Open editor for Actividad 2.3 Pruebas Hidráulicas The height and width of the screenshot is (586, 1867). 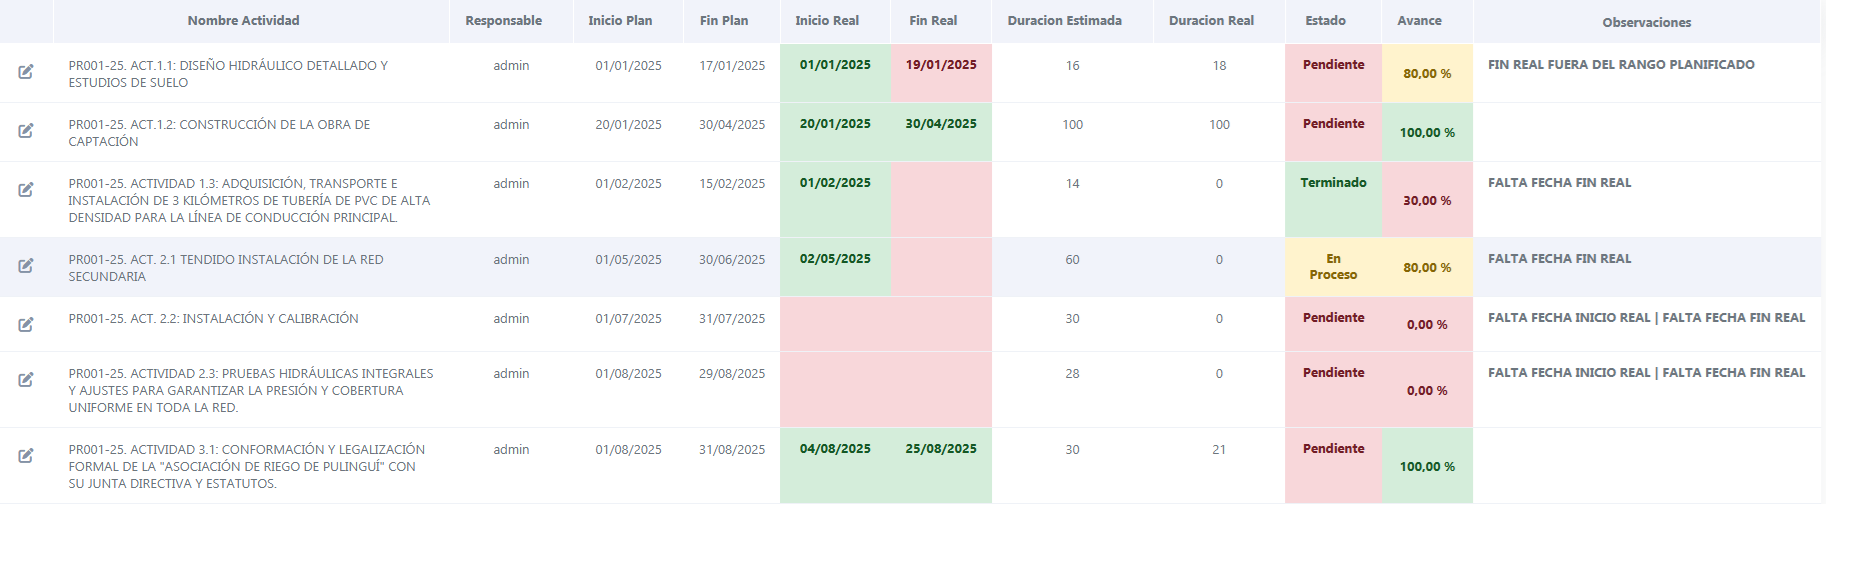26,380
